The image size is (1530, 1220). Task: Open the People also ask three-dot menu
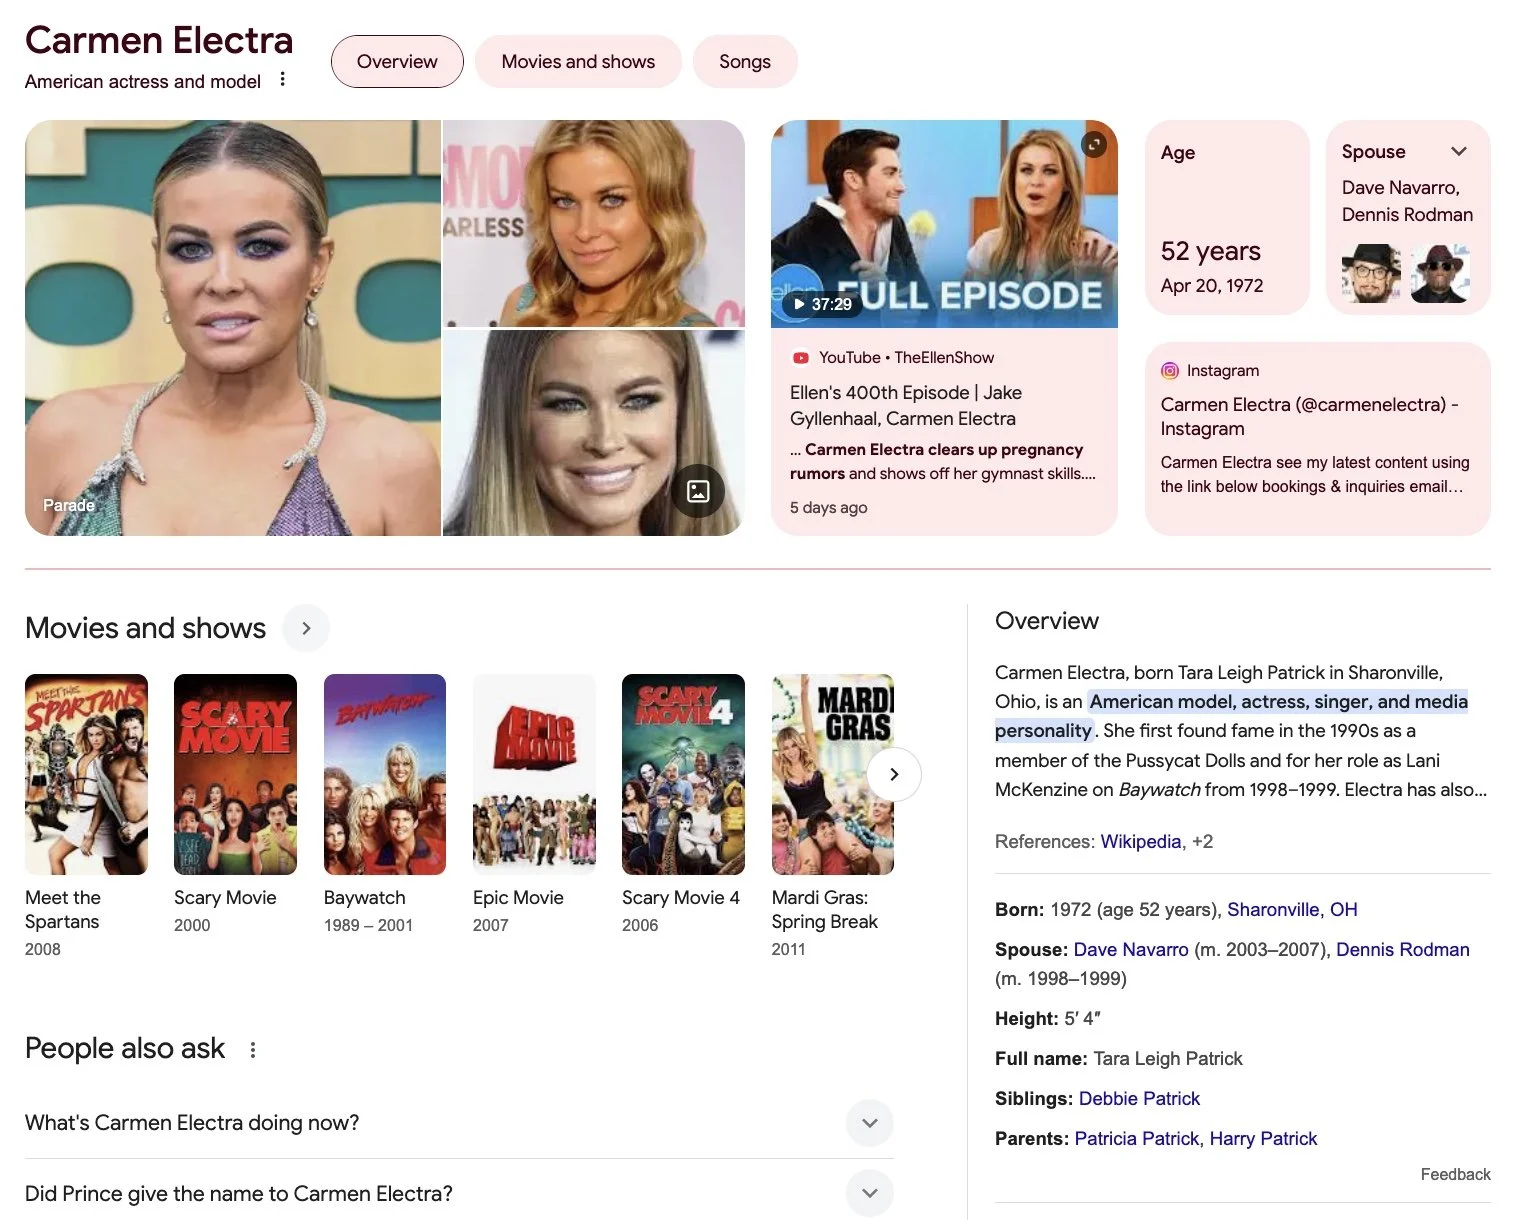click(x=253, y=1049)
